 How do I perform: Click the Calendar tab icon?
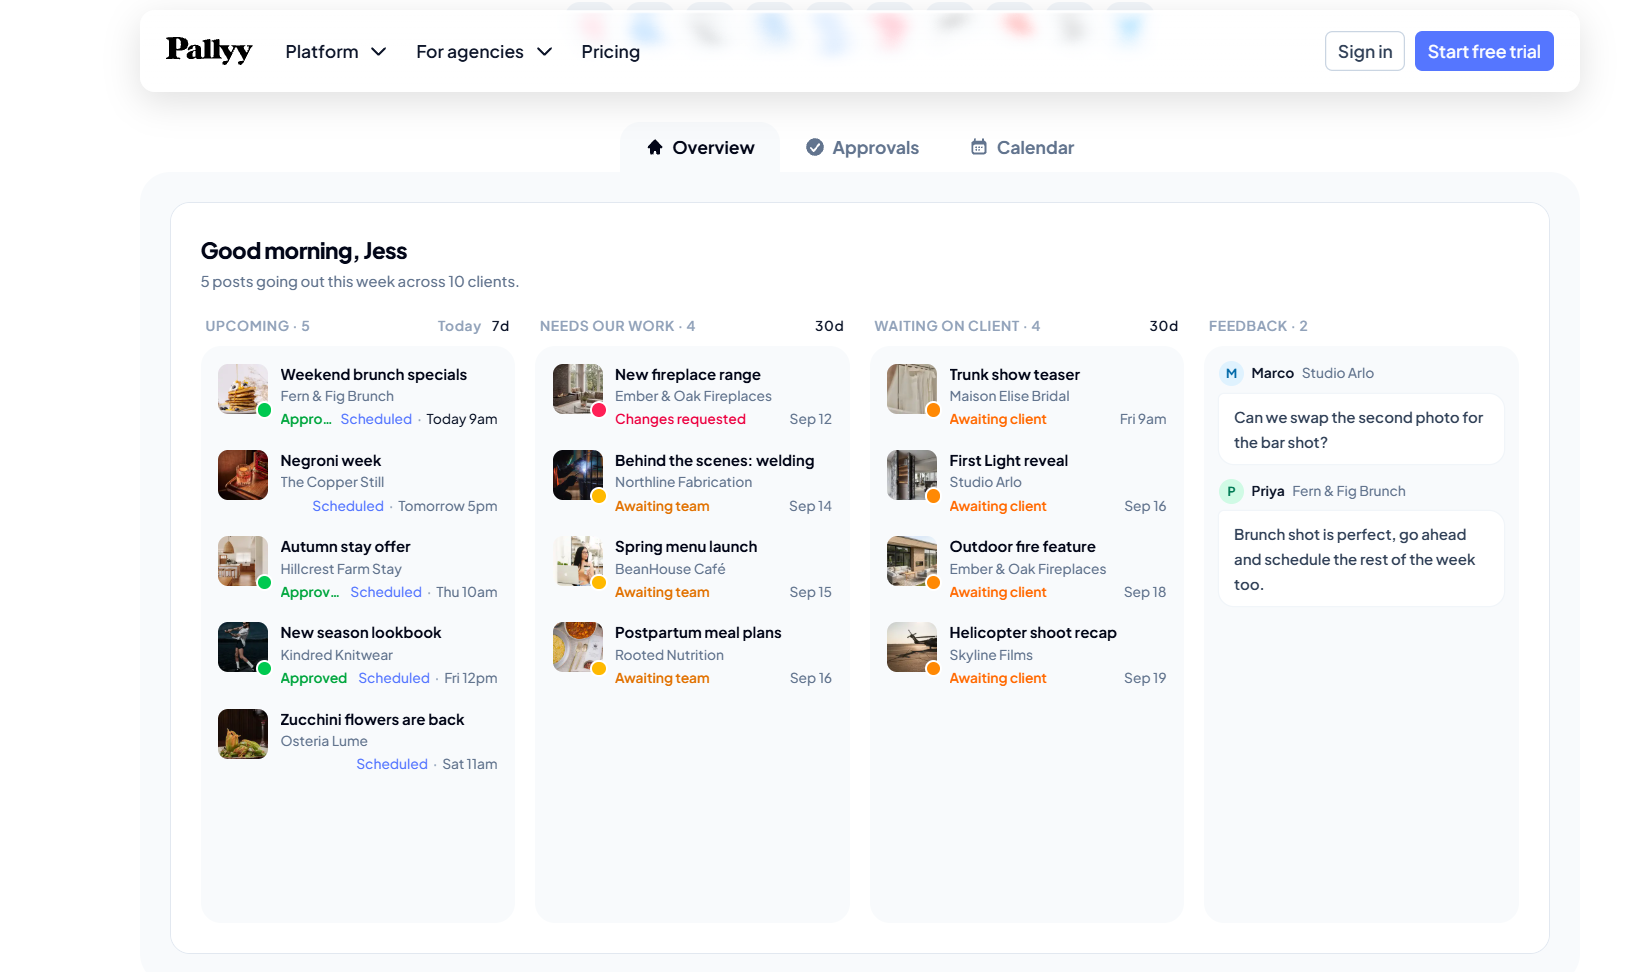click(x=979, y=147)
